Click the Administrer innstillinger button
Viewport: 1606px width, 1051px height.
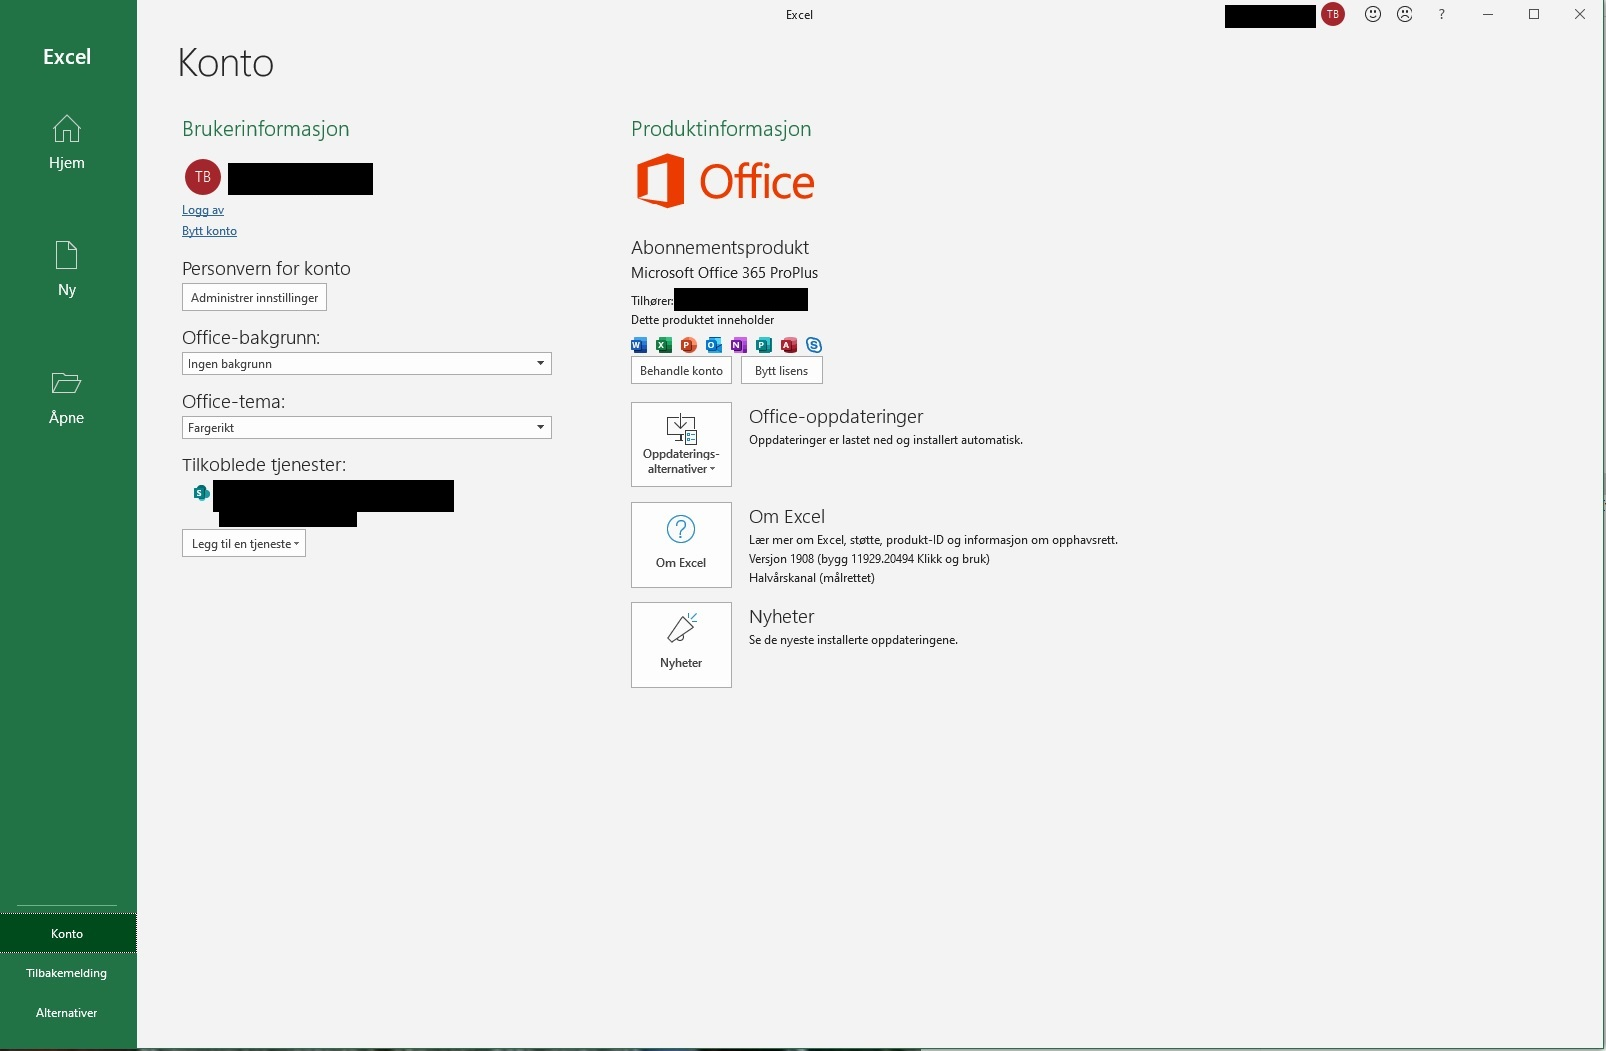255,298
